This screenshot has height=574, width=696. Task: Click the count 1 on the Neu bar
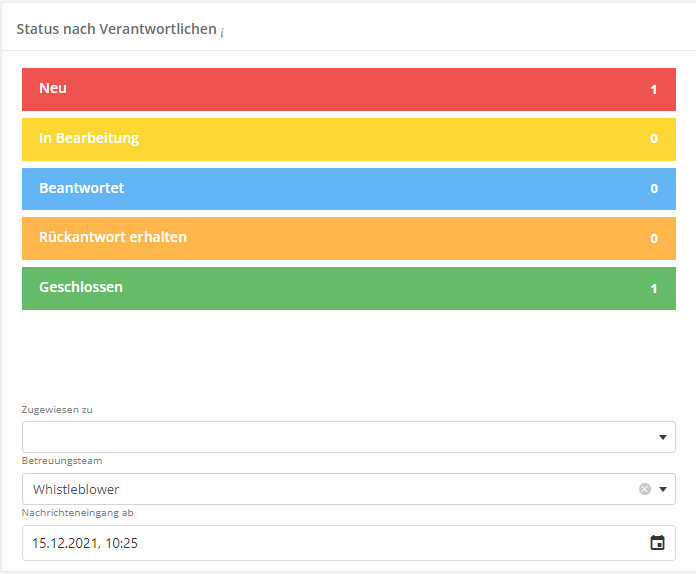pos(654,90)
